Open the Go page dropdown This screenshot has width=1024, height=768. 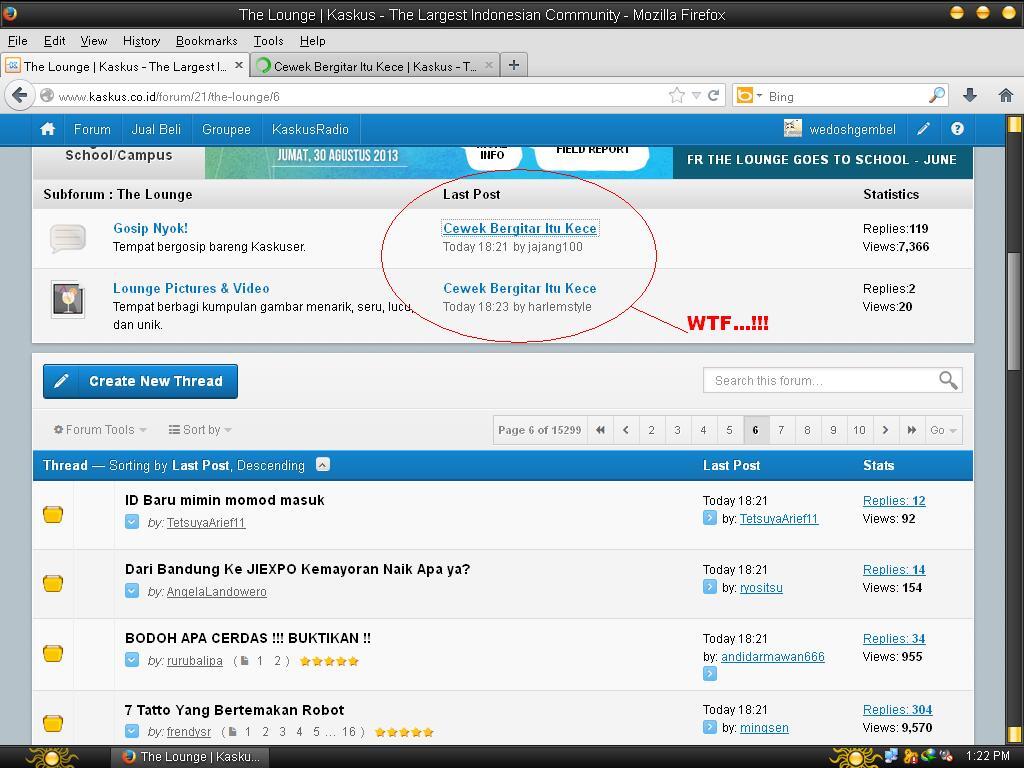pos(943,430)
